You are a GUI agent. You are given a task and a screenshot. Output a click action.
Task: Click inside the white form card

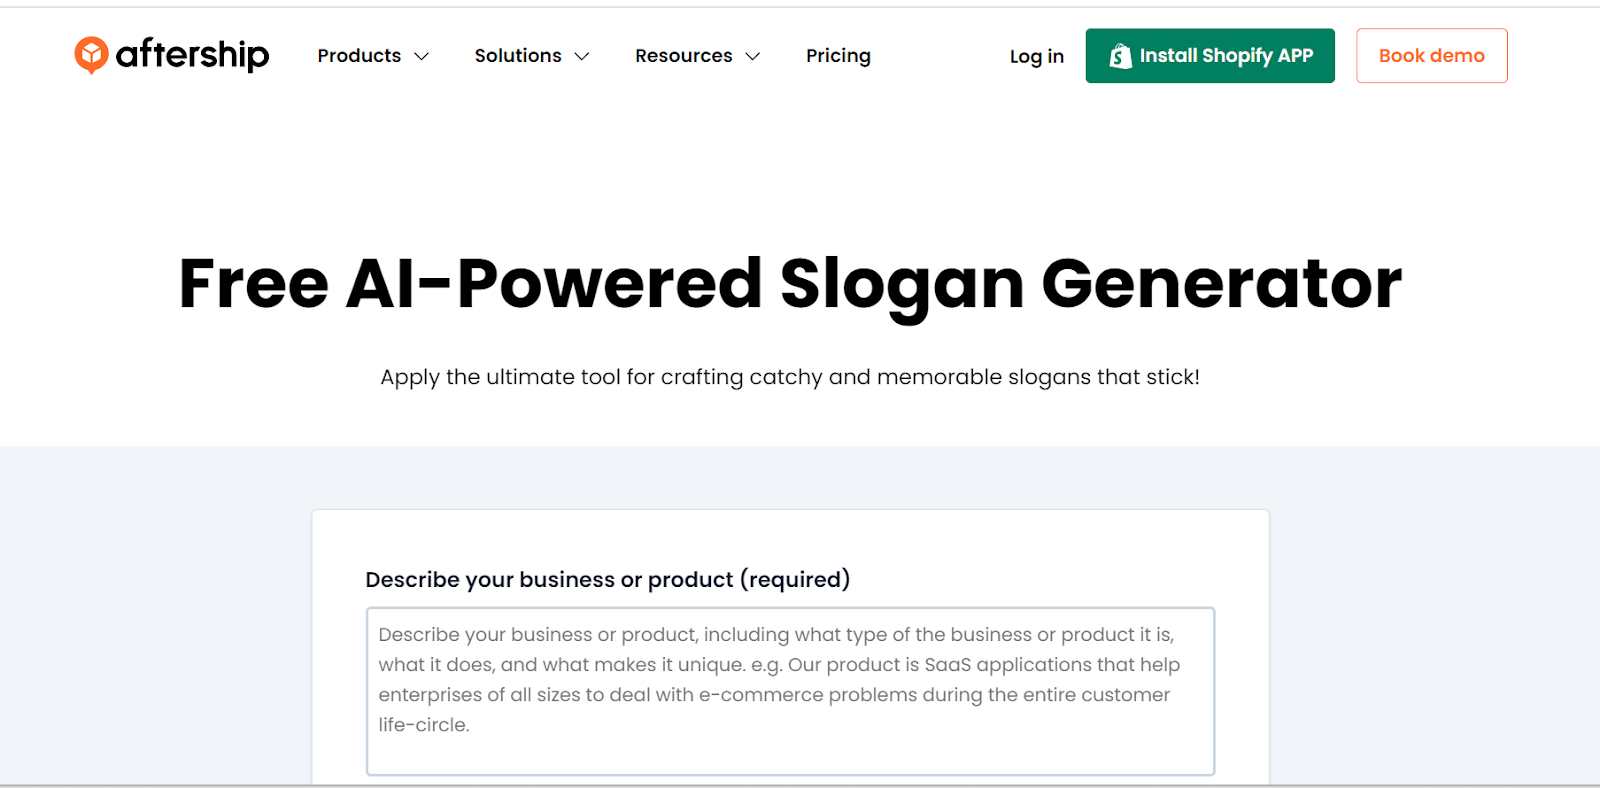click(790, 540)
